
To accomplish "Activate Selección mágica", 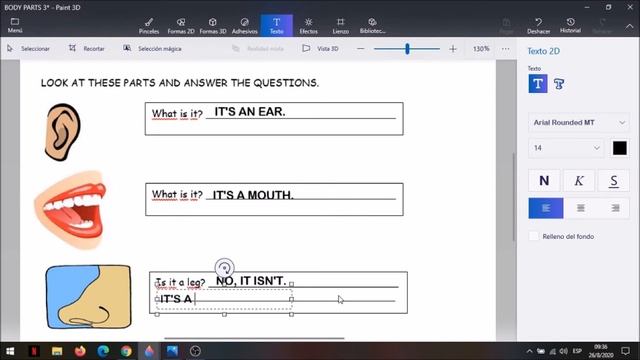I will coord(152,49).
